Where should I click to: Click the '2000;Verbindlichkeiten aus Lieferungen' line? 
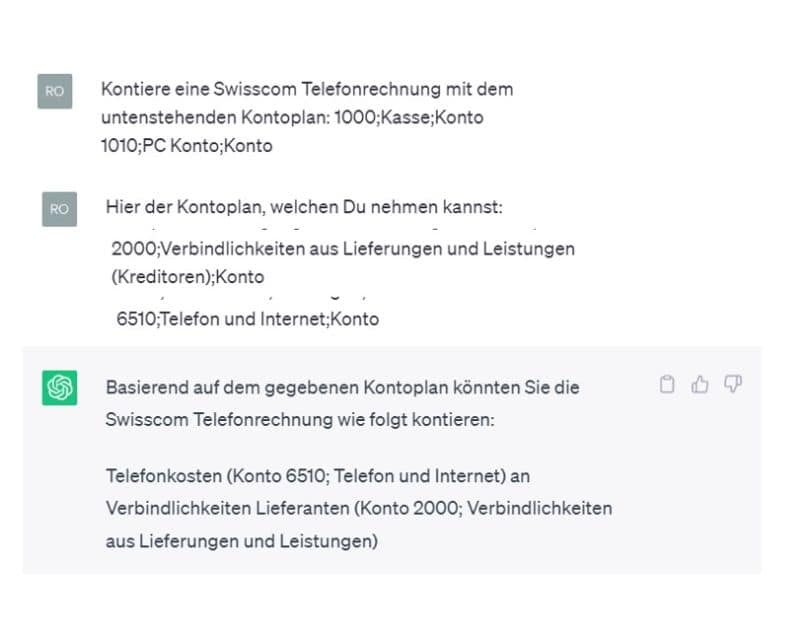pos(343,248)
